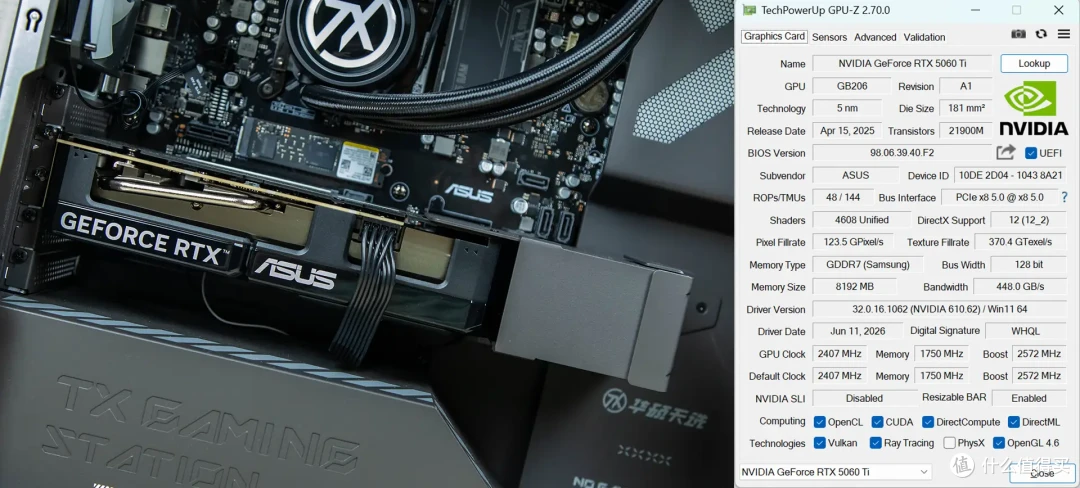Click the screenshot camera icon
This screenshot has height=488, width=1080.
tap(1018, 34)
